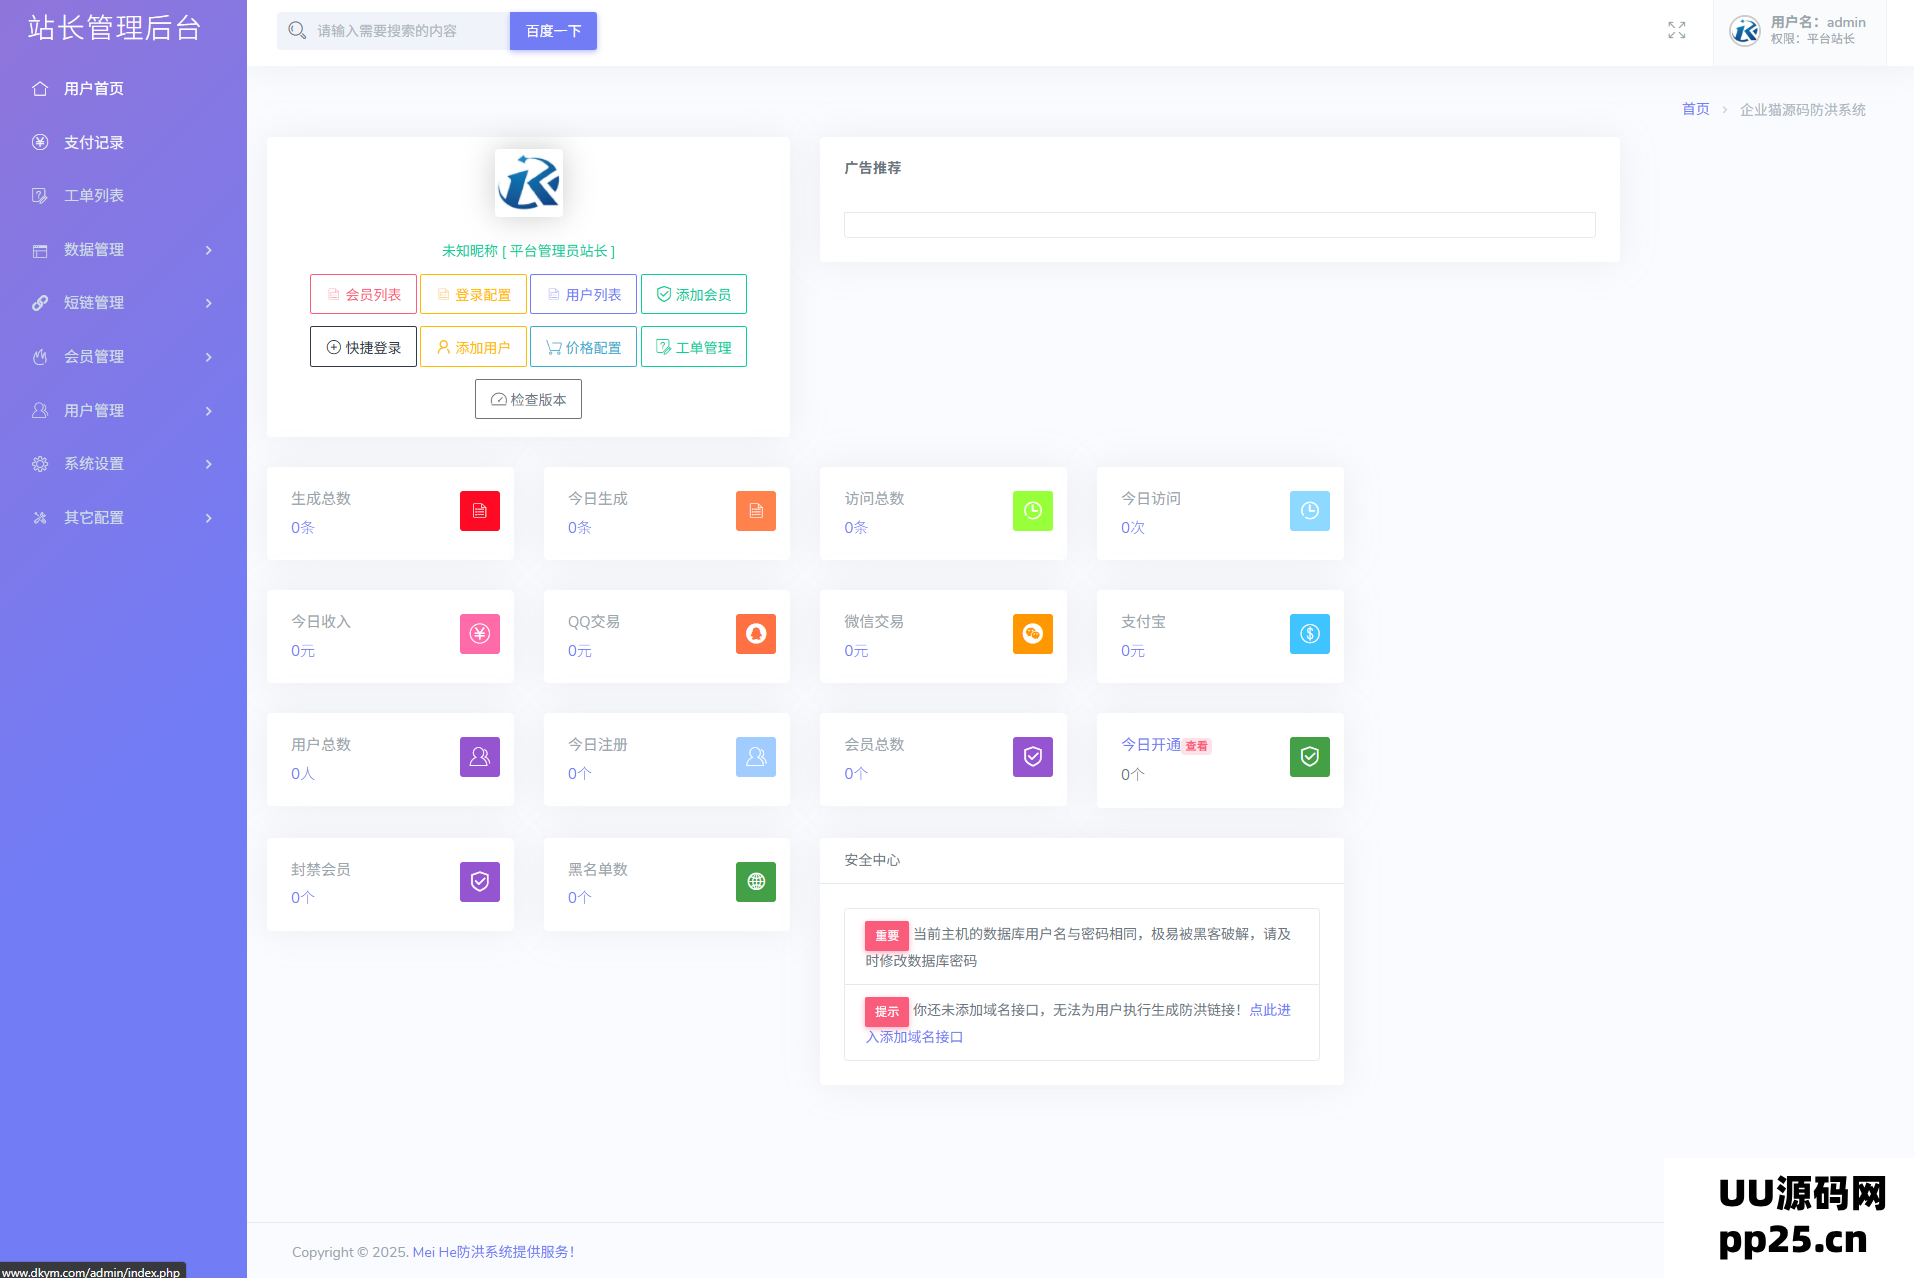The height and width of the screenshot is (1278, 1914).
Task: Click the green clock icon for 访问总数
Action: (x=1032, y=511)
